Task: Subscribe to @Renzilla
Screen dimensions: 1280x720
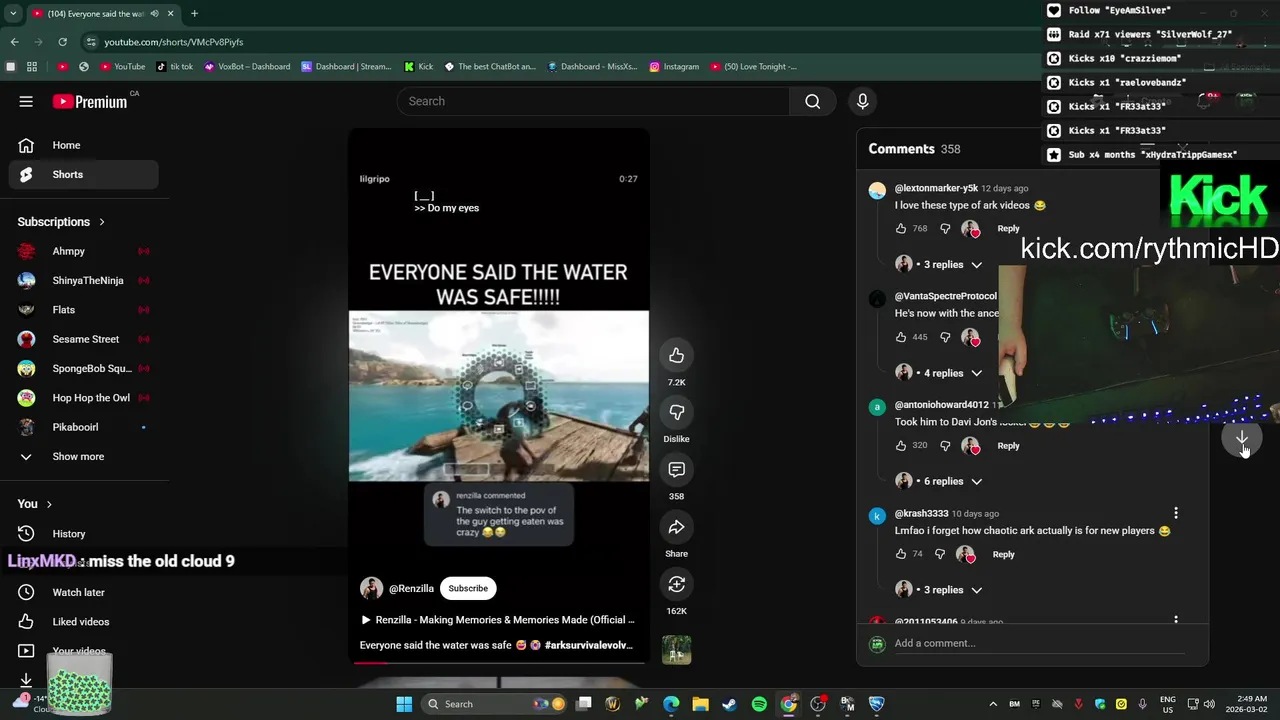Action: [x=468, y=588]
